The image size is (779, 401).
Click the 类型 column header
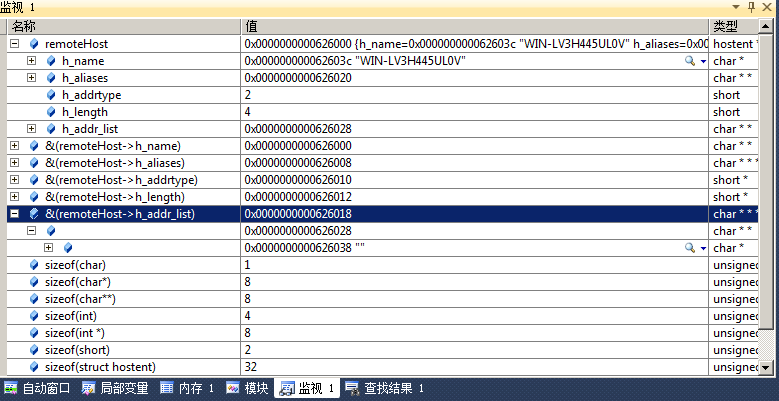733,26
